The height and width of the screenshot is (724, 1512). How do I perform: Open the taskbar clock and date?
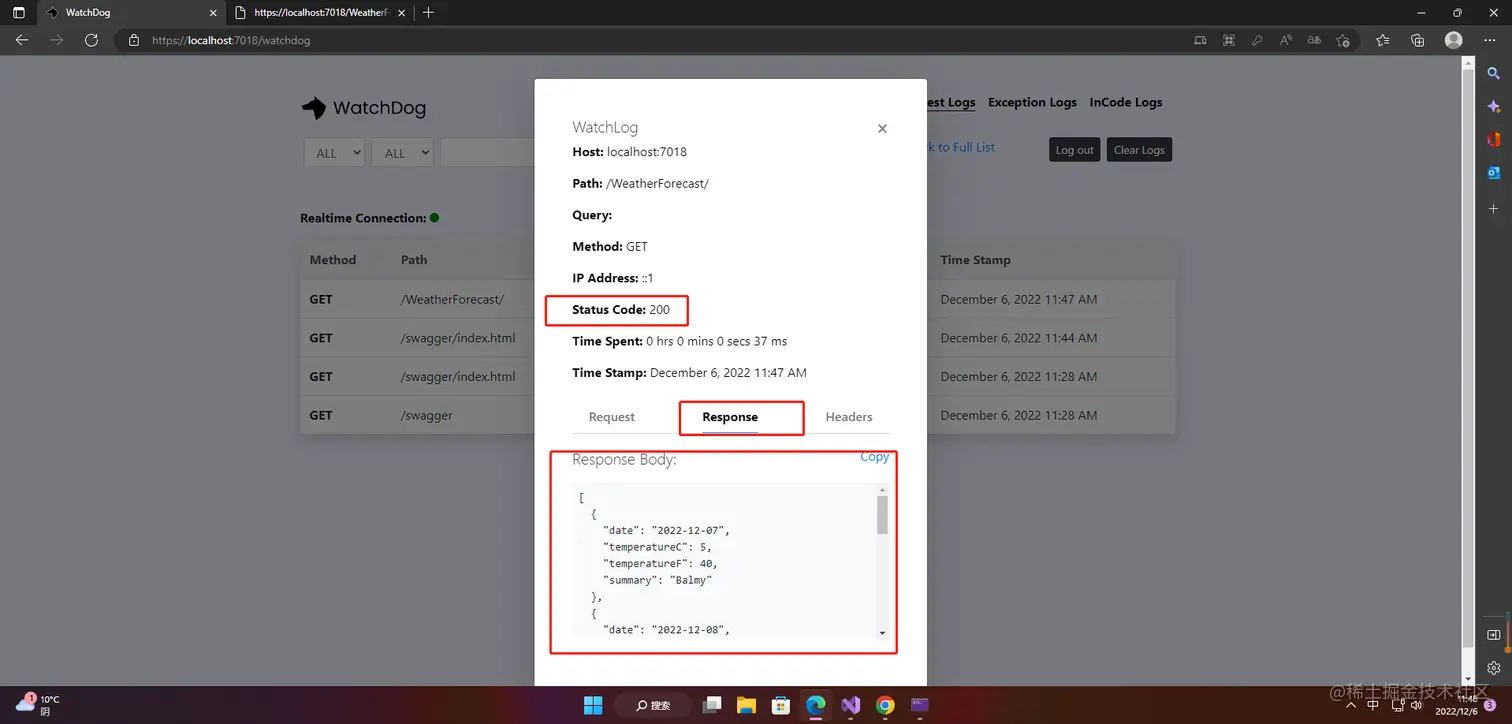point(1457,704)
